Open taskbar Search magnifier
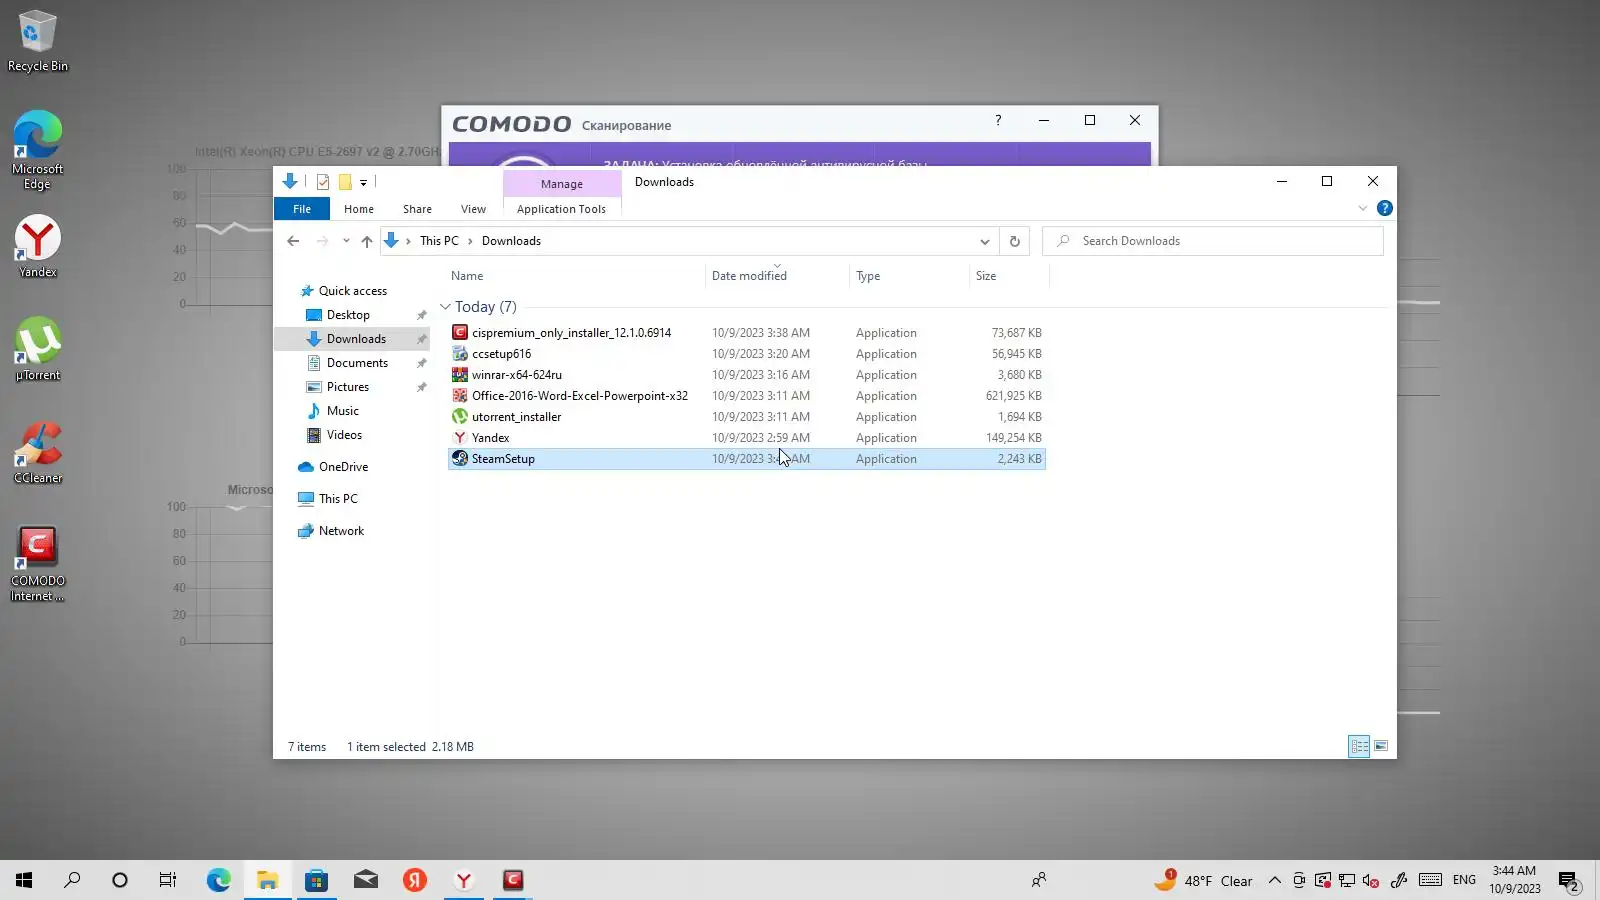1600x900 pixels. pos(72,880)
